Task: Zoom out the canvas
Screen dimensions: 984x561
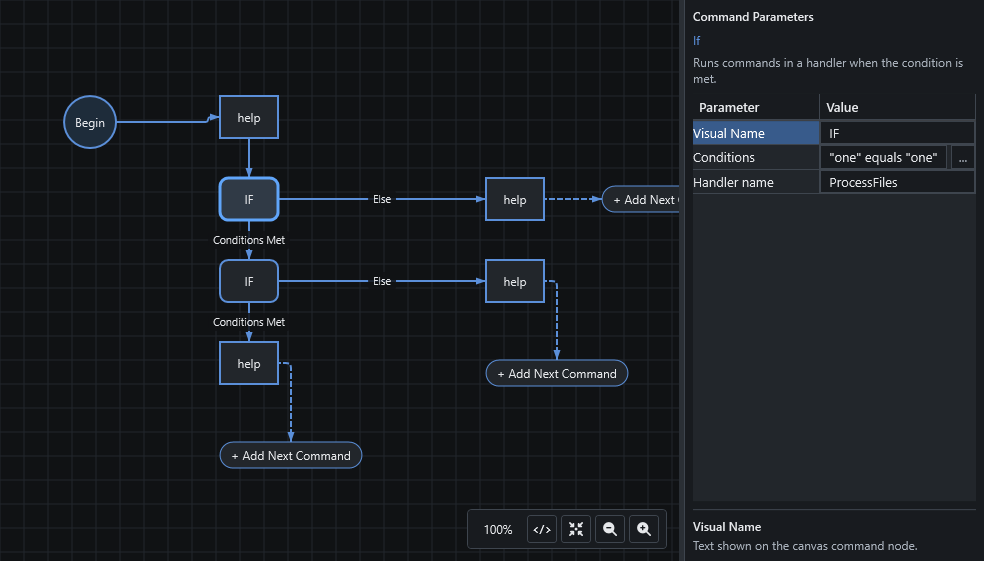Action: (609, 529)
